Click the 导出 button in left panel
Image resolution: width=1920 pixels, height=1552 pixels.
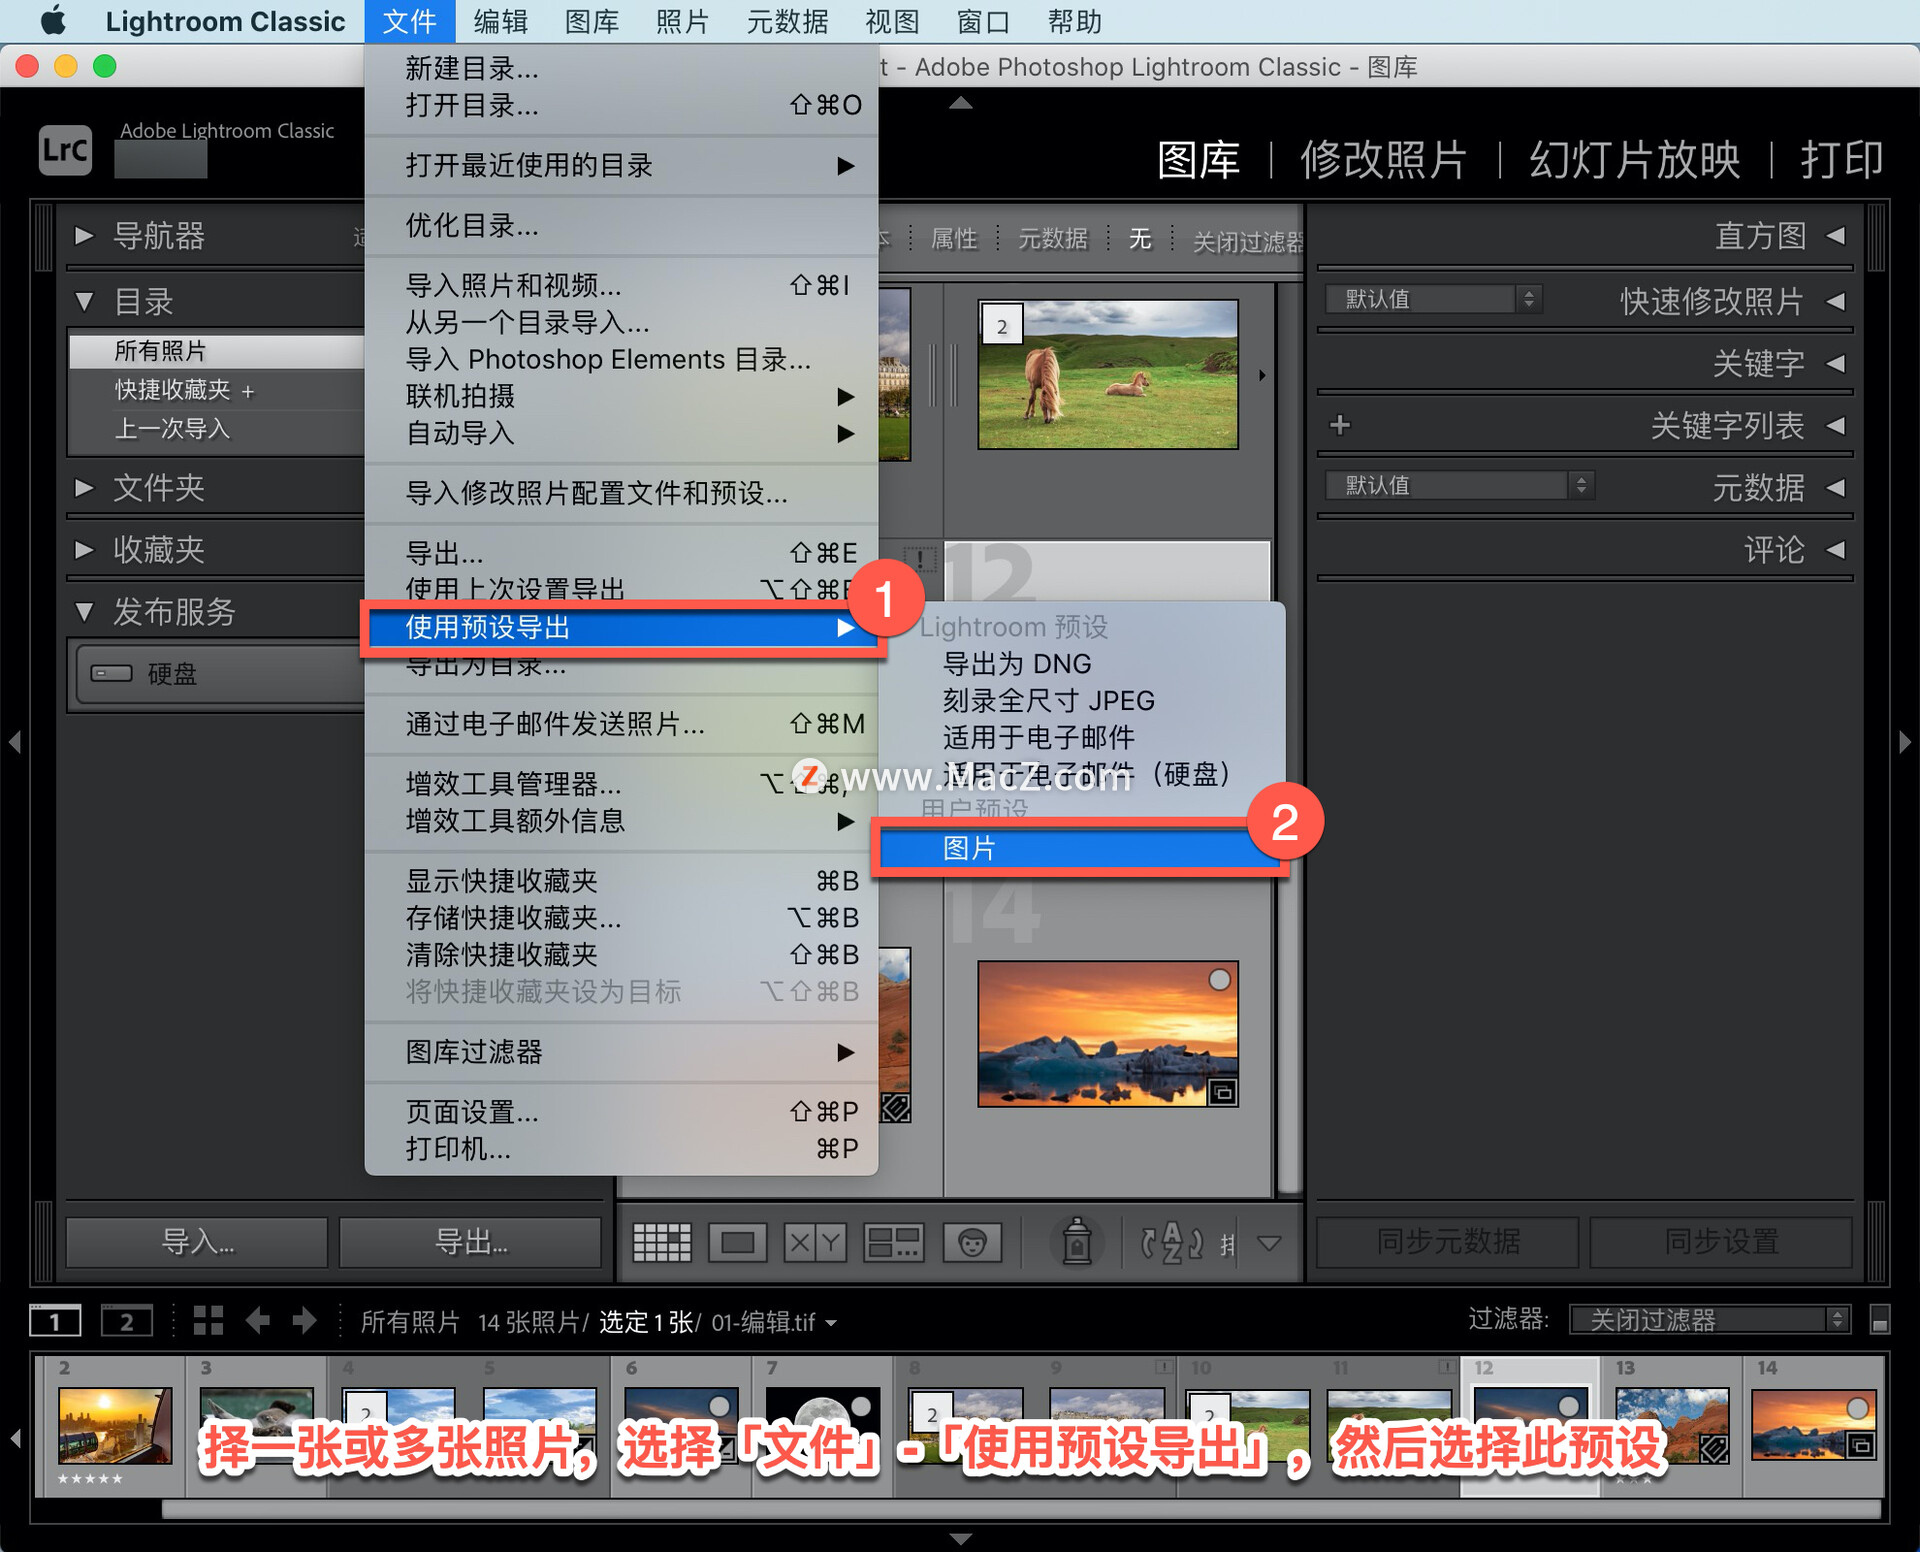click(470, 1242)
